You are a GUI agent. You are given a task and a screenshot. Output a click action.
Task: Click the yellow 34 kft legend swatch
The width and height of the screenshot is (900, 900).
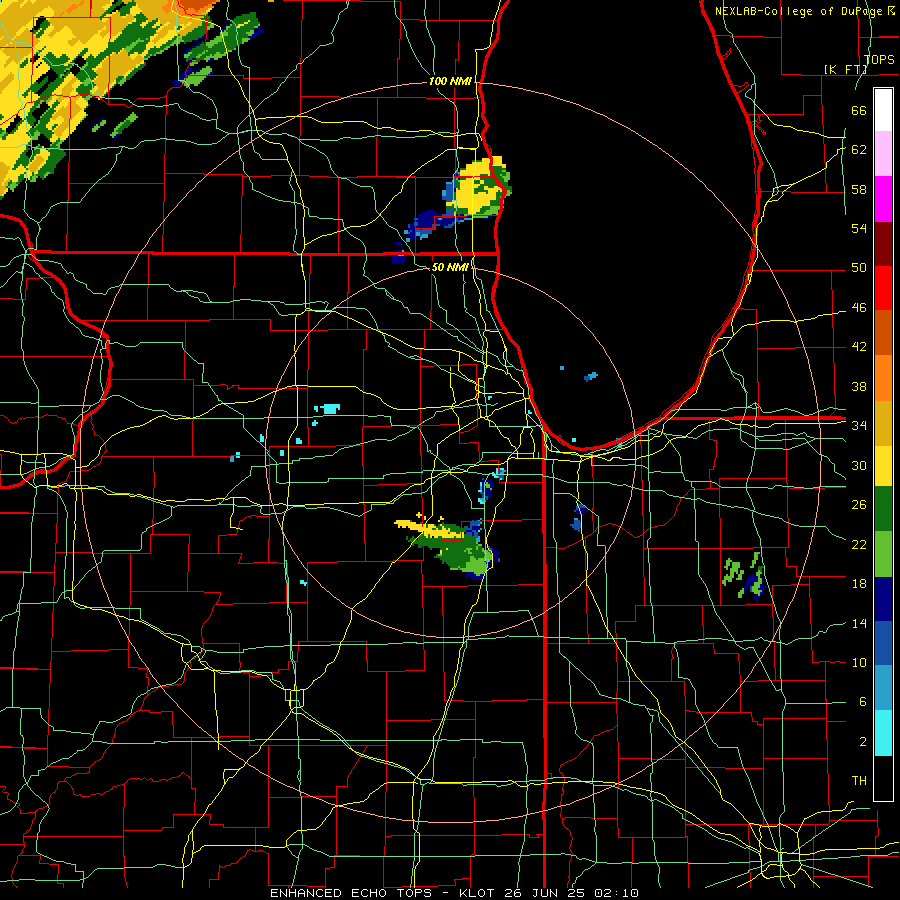[883, 466]
